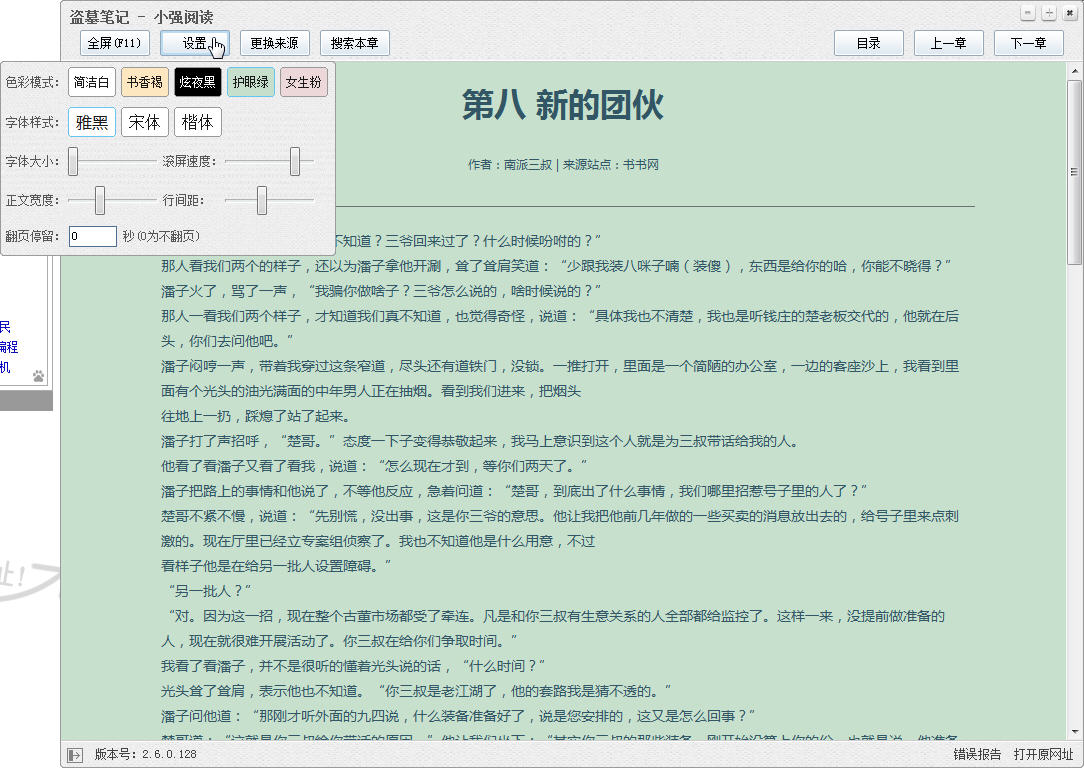1084x768 pixels.
Task: Click the 滚屏速度 slider handle
Action: point(295,161)
